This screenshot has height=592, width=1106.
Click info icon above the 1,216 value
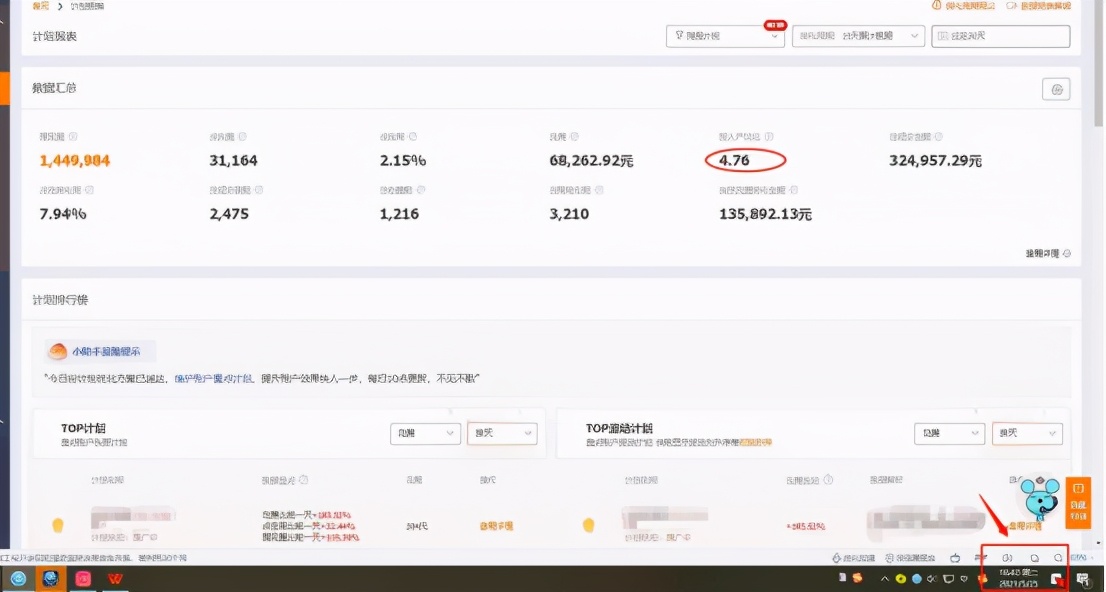pyautogui.click(x=420, y=191)
